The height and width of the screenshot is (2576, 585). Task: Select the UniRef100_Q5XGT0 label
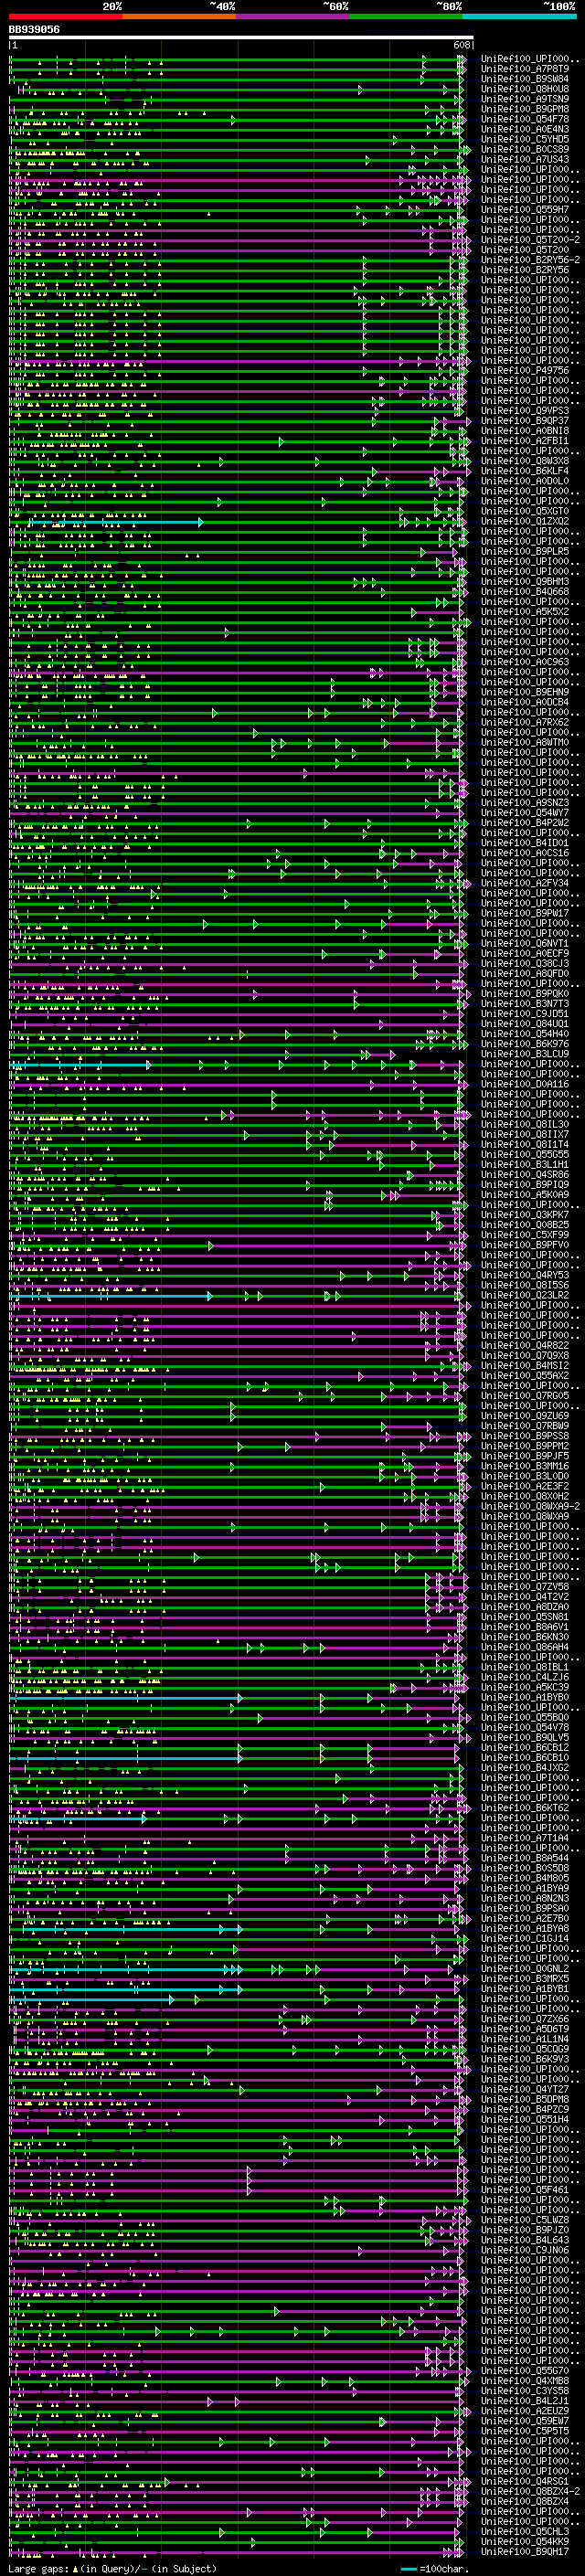tap(525, 511)
